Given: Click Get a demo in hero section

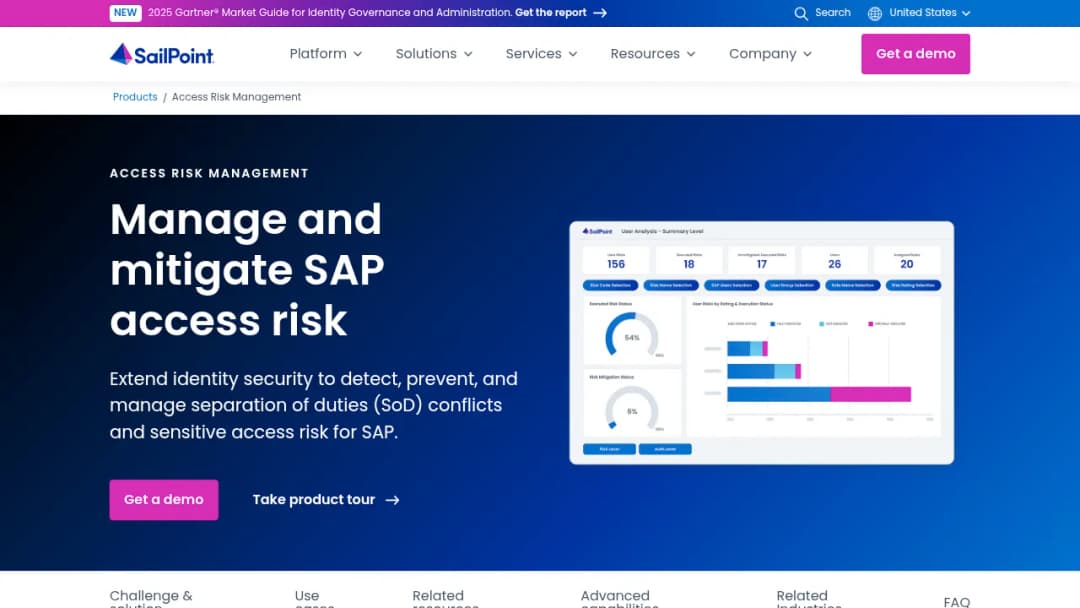Looking at the screenshot, I should 164,500.
